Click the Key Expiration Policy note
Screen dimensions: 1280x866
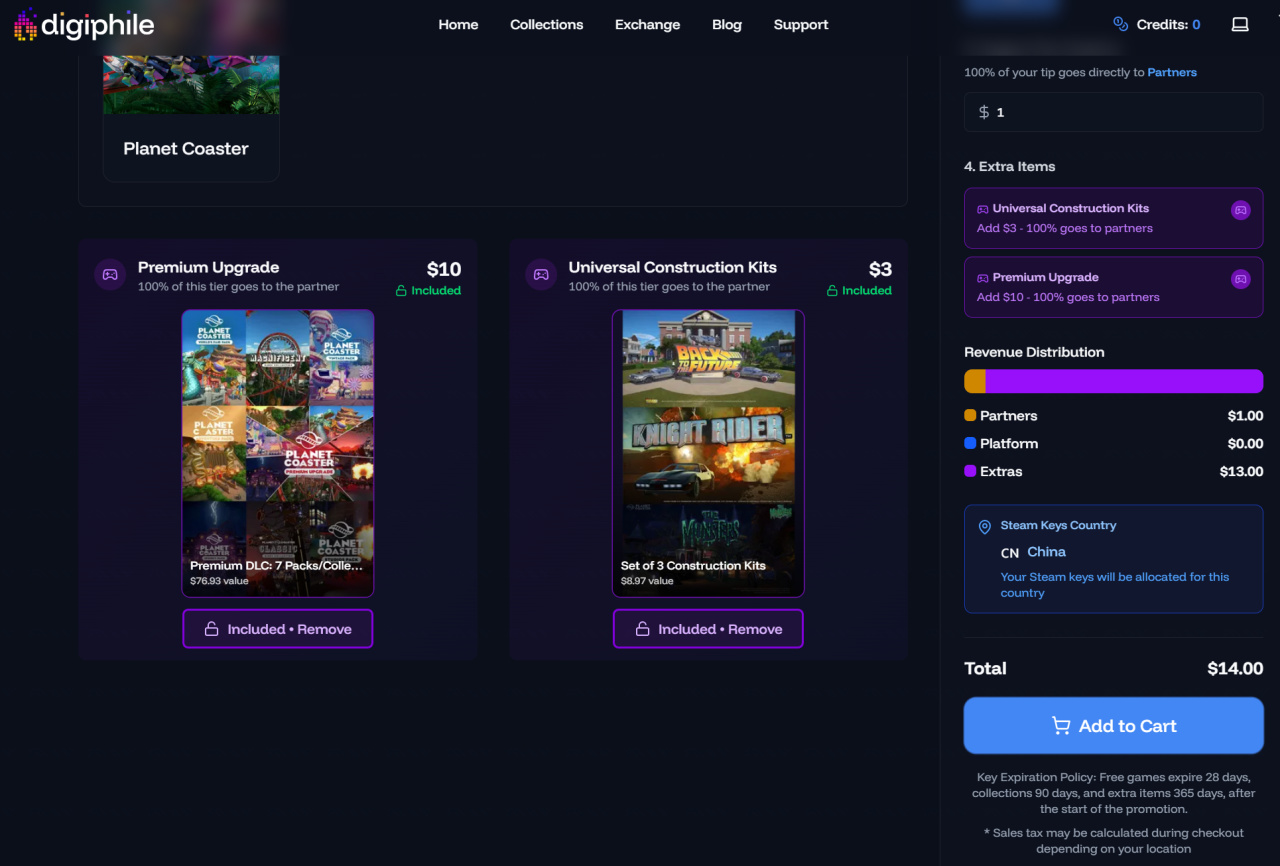tap(1113, 793)
